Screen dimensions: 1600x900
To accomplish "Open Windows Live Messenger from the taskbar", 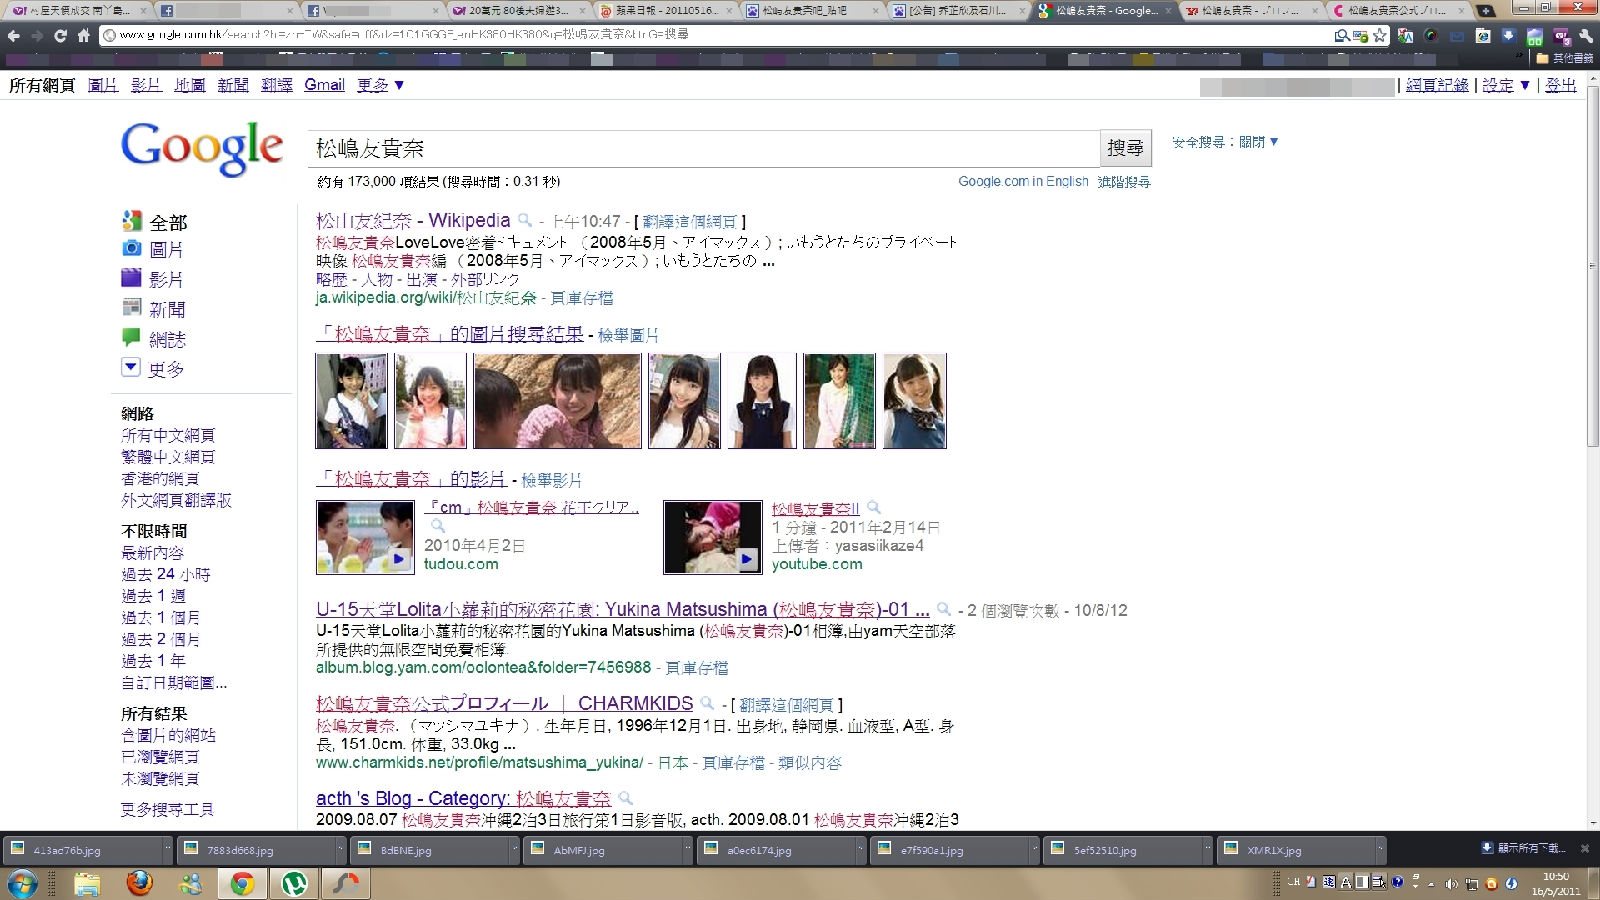I will pyautogui.click(x=190, y=883).
